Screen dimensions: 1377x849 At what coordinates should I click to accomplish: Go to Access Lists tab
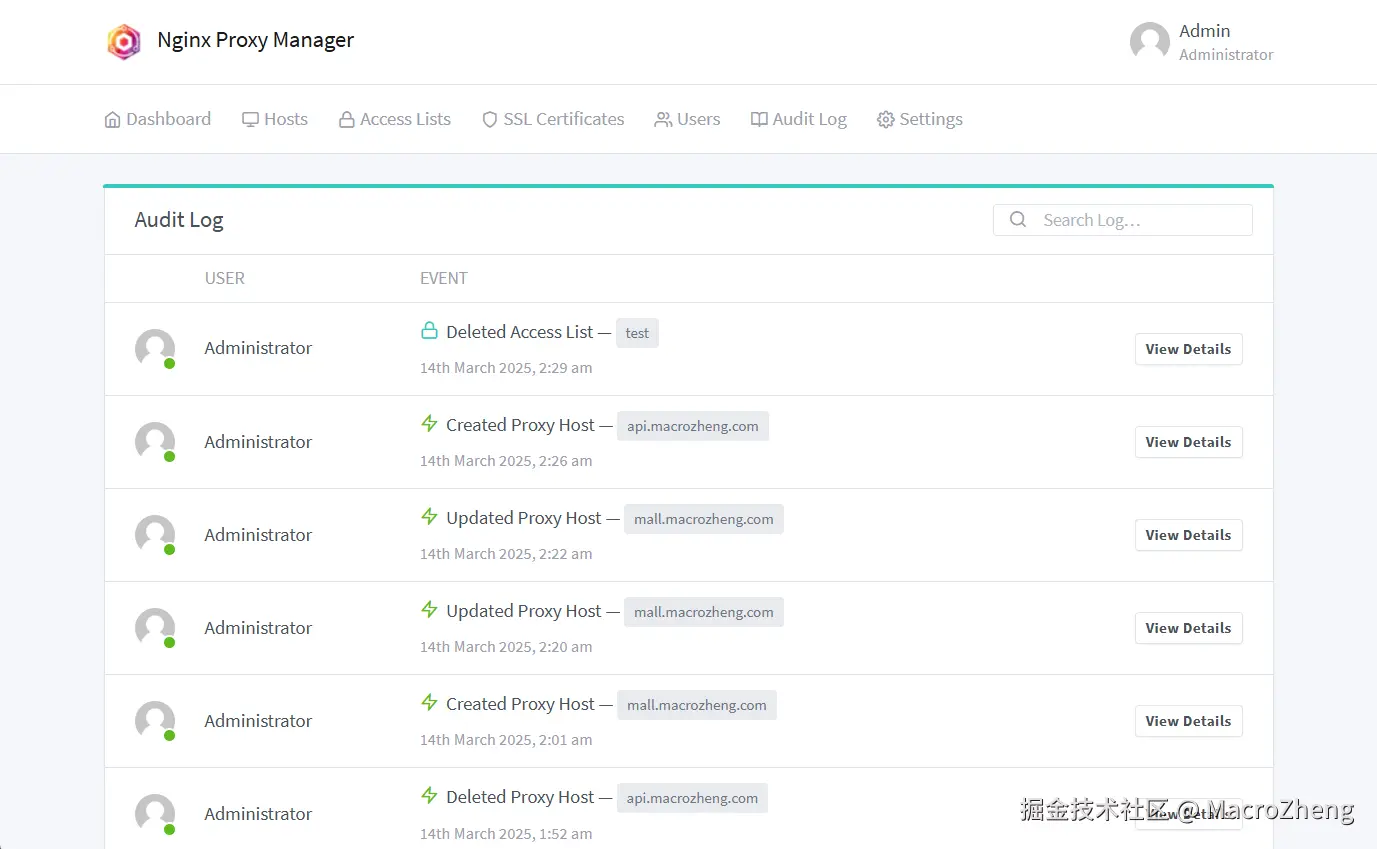pos(395,119)
